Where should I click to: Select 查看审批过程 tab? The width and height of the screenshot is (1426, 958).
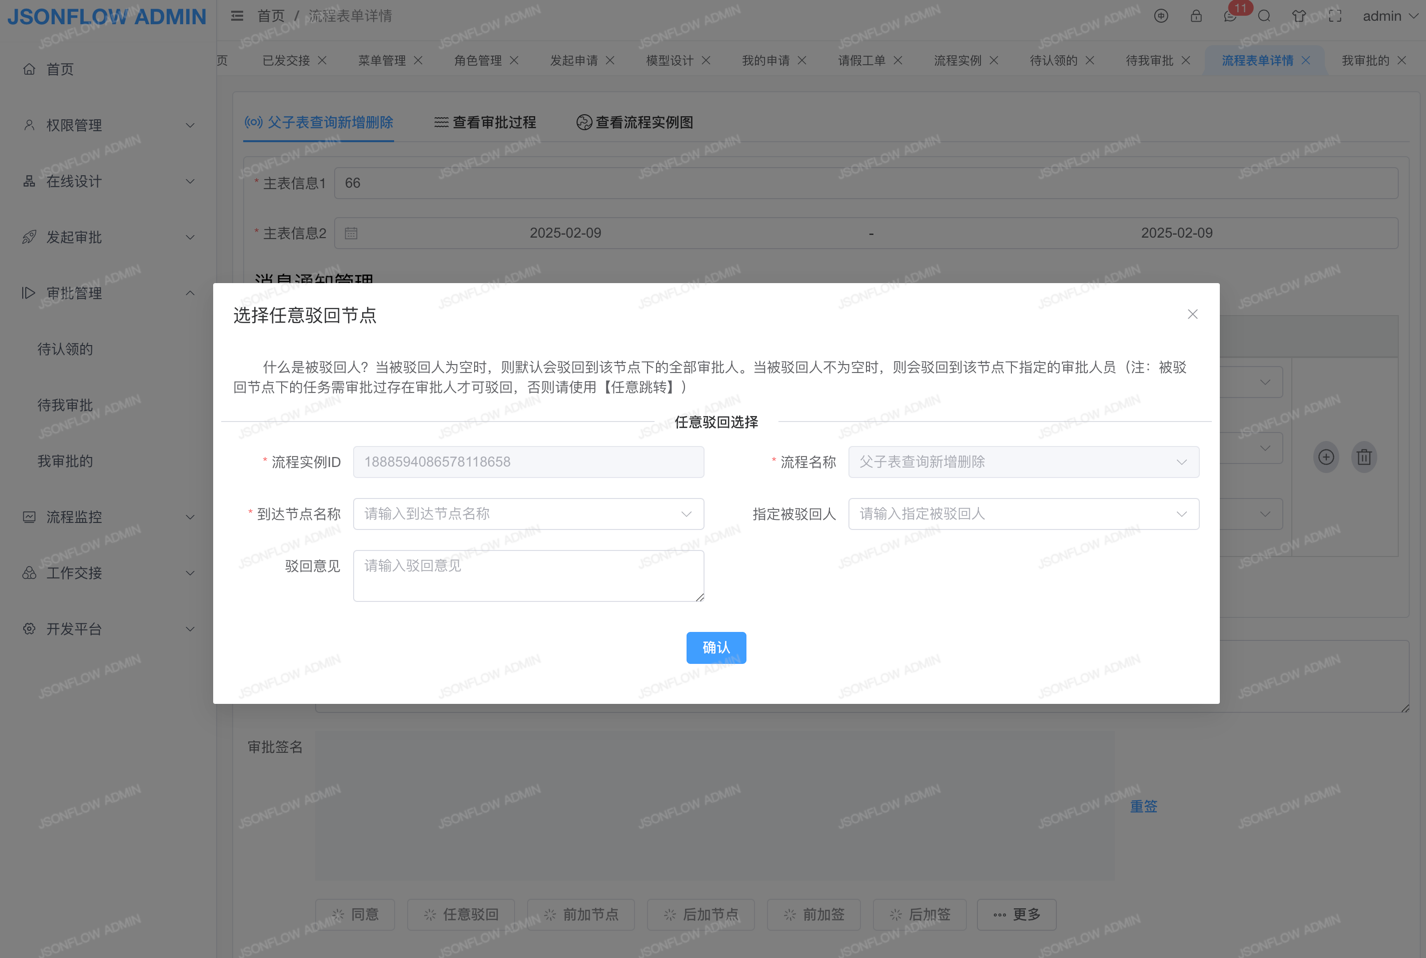[x=485, y=122]
